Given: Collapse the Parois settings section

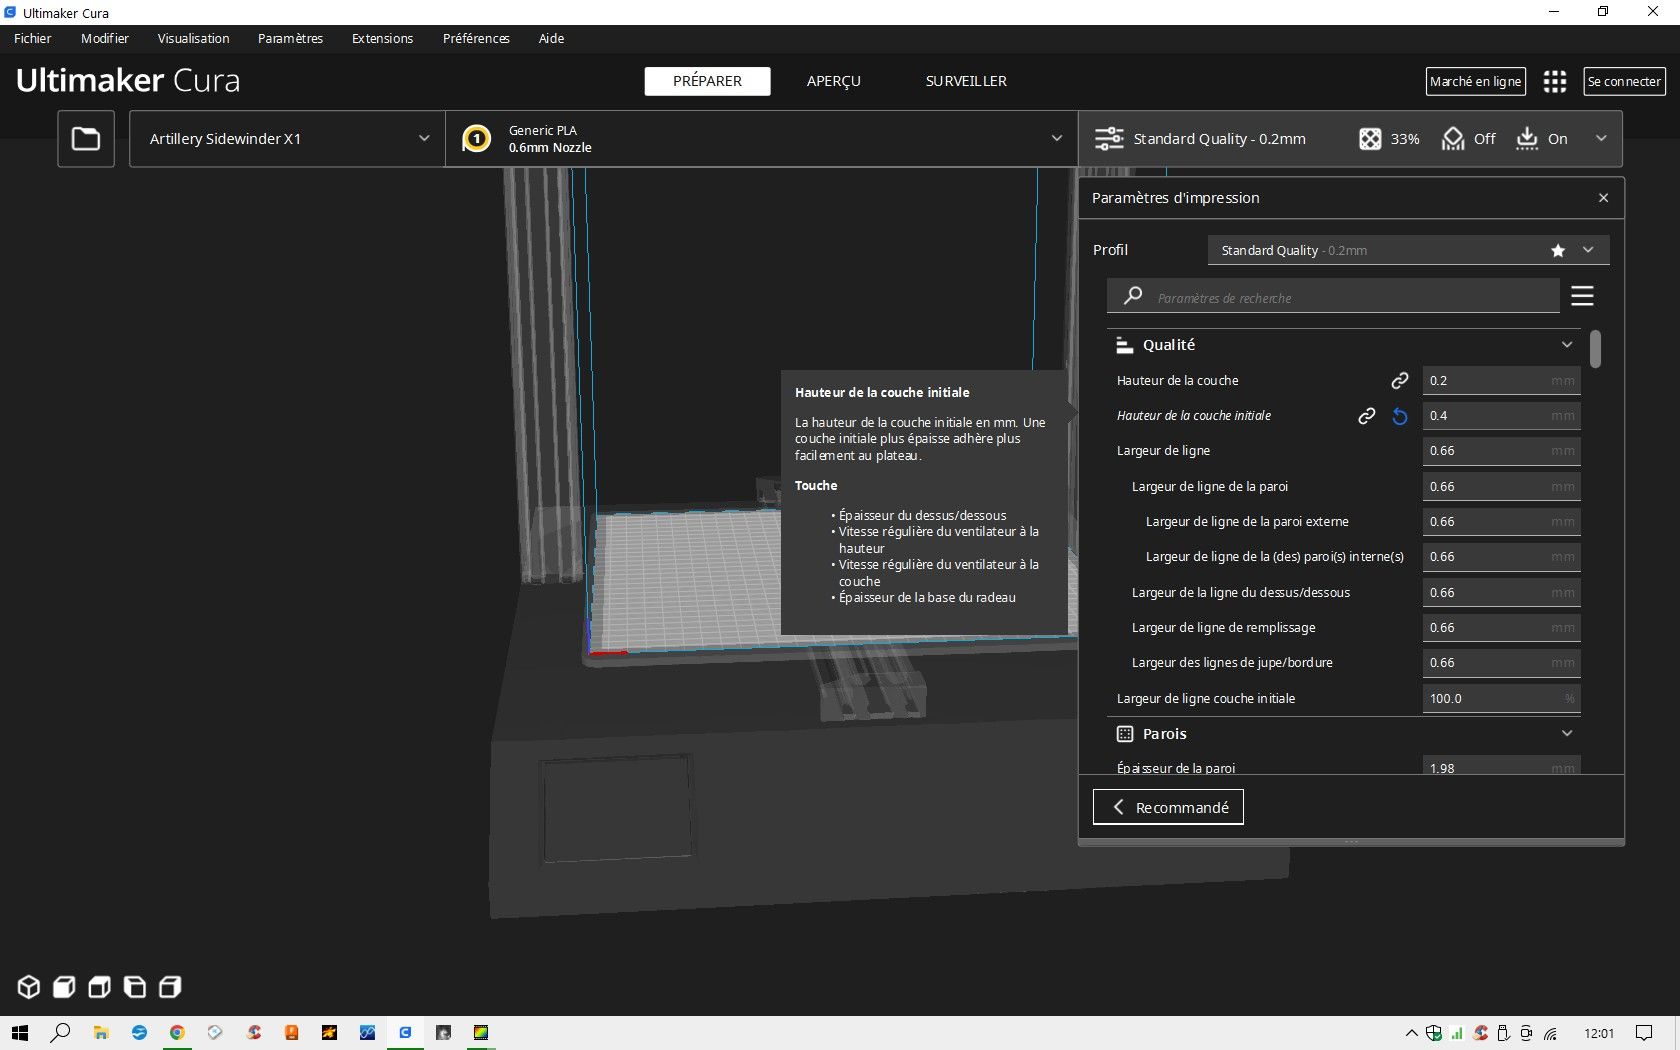Looking at the screenshot, I should coord(1566,734).
